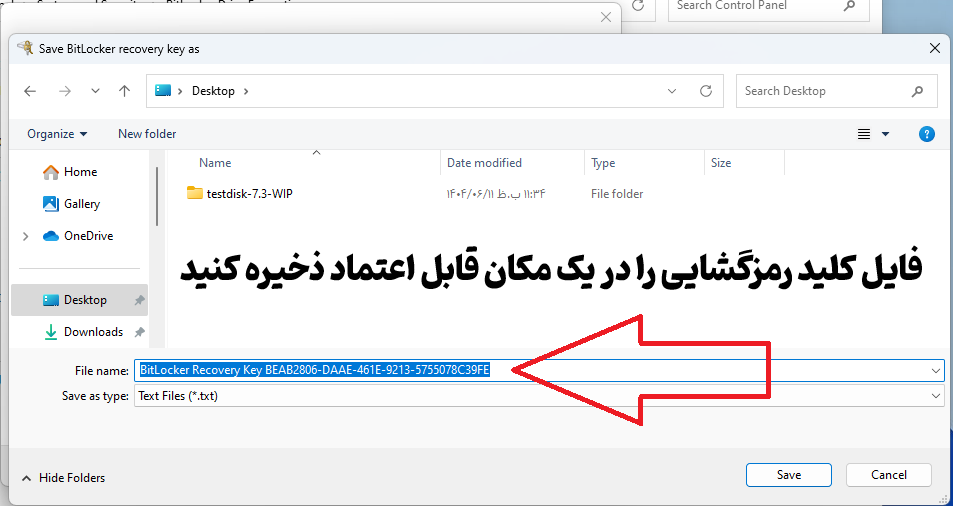
Task: Expand the OneDrive tree node
Action: [25, 237]
